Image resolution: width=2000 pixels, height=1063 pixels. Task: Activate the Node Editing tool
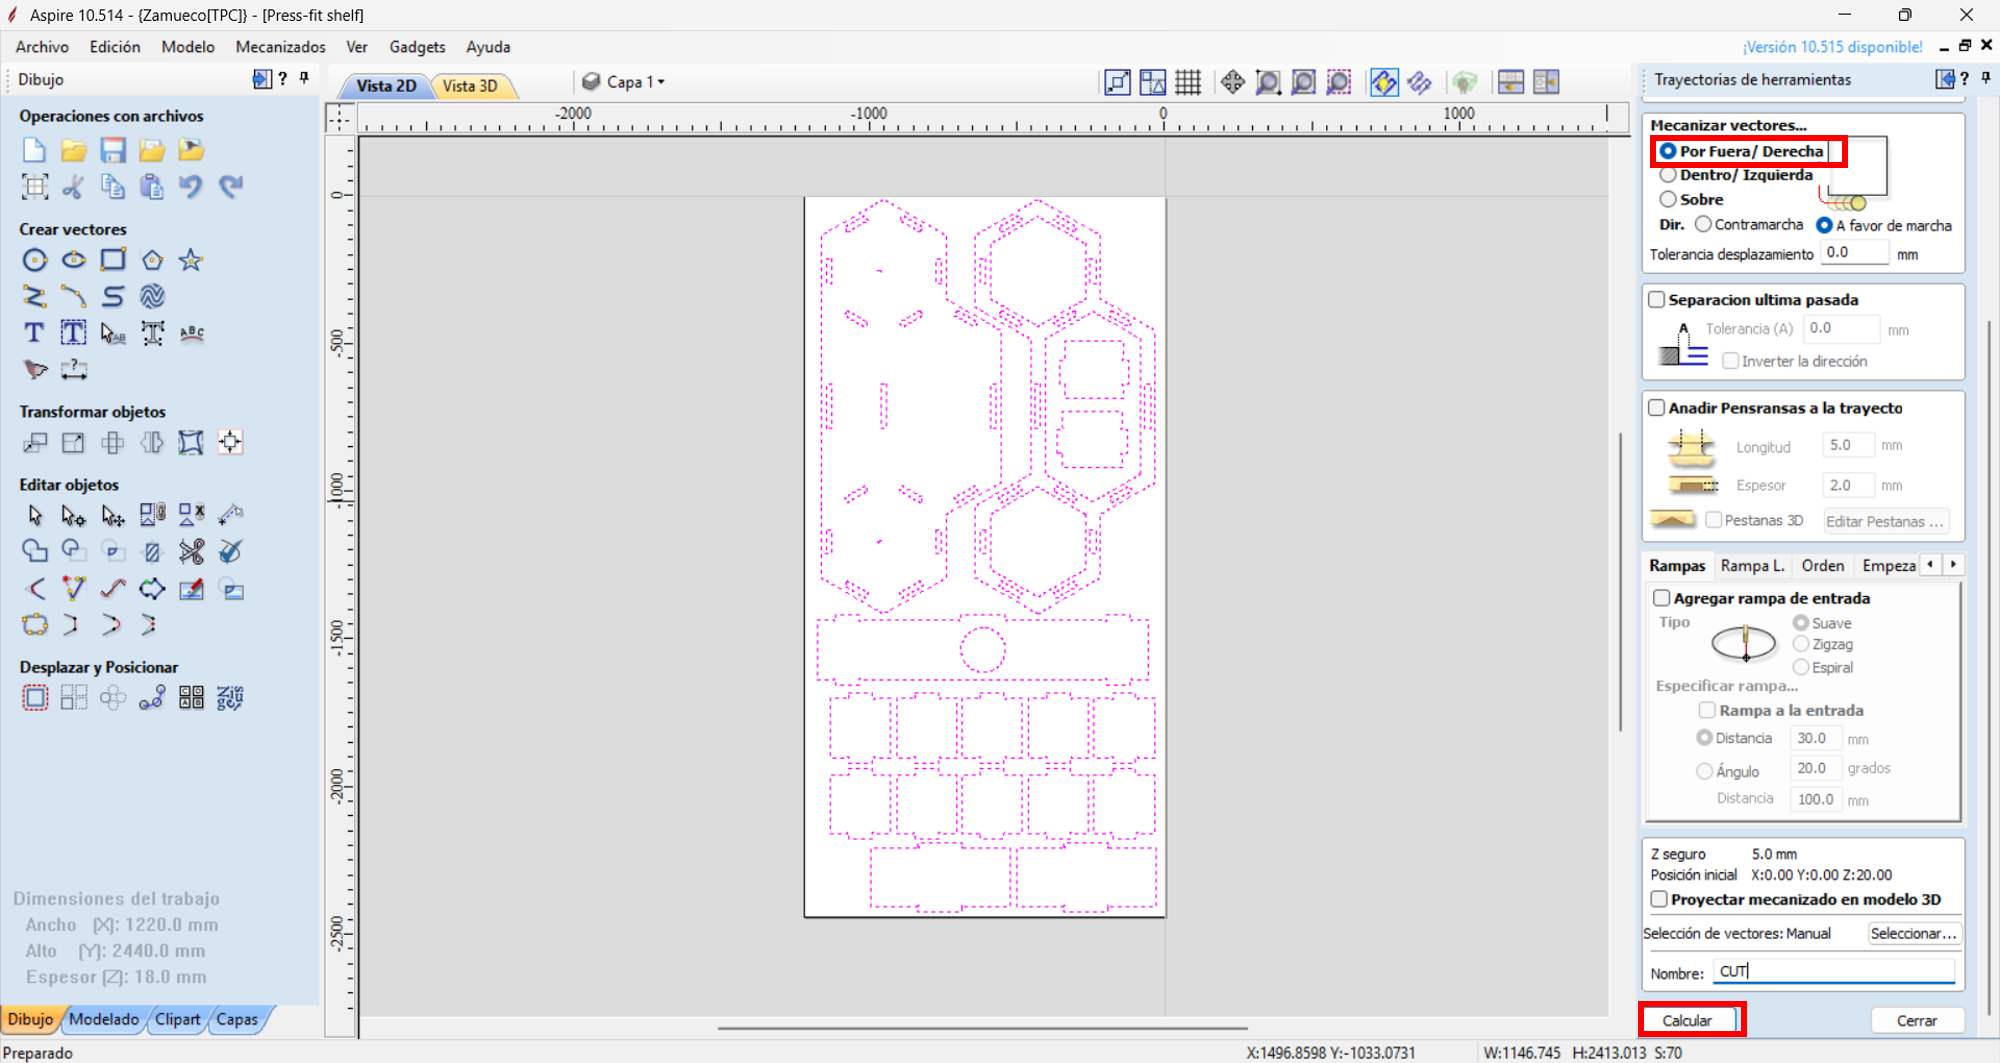tap(73, 515)
